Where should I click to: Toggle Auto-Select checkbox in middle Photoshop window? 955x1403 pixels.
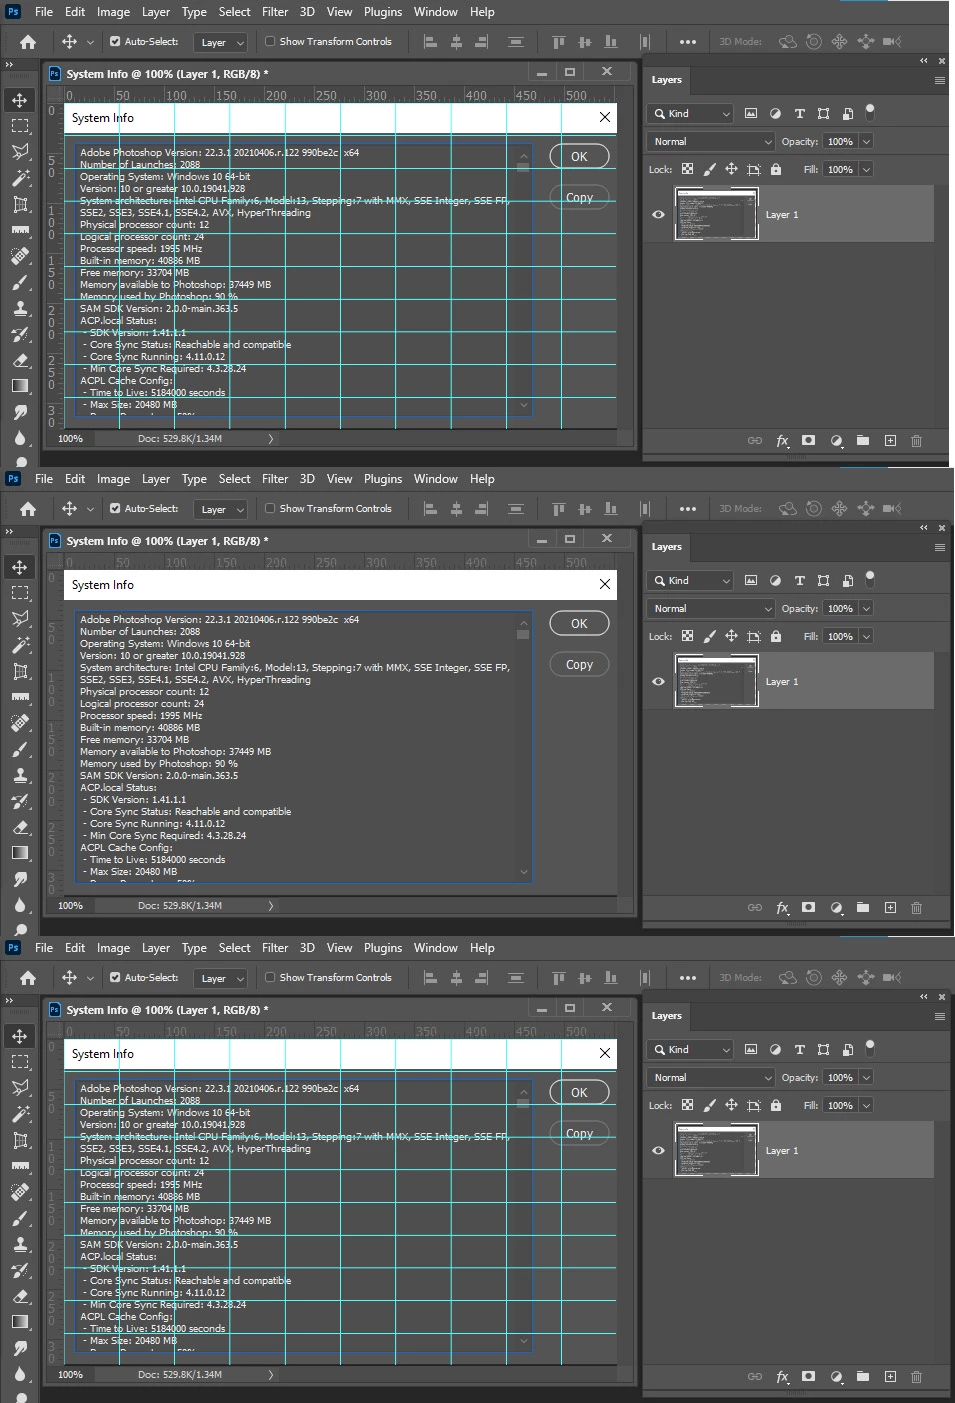115,508
